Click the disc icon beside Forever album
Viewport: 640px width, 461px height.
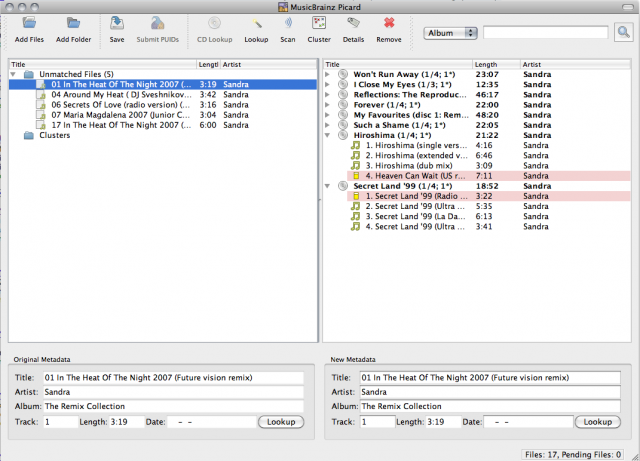point(343,105)
